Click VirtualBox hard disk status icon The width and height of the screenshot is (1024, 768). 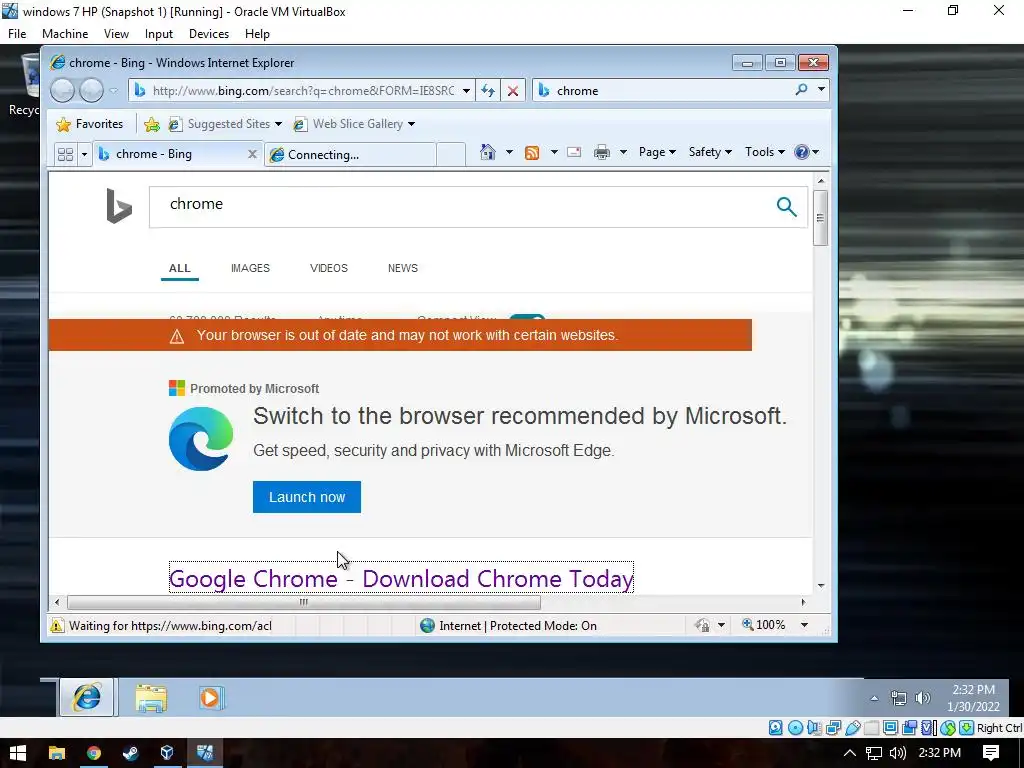[775, 728]
